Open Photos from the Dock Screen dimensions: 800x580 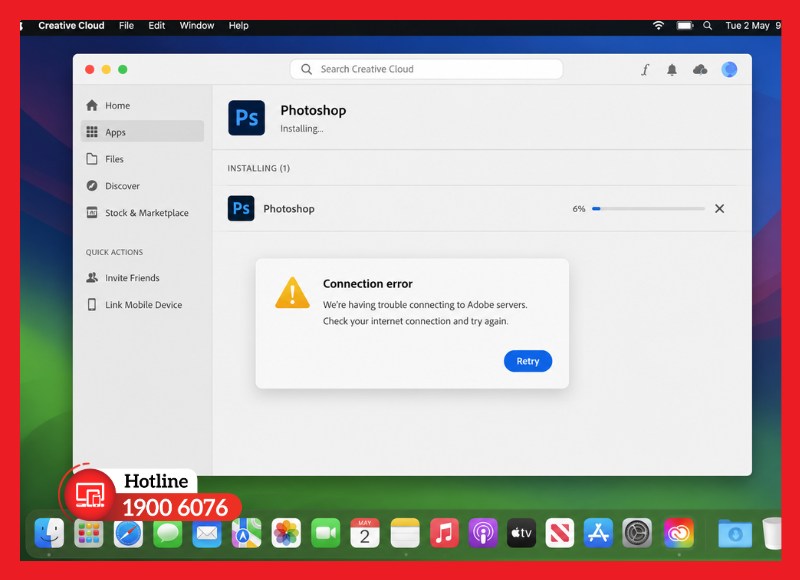286,533
